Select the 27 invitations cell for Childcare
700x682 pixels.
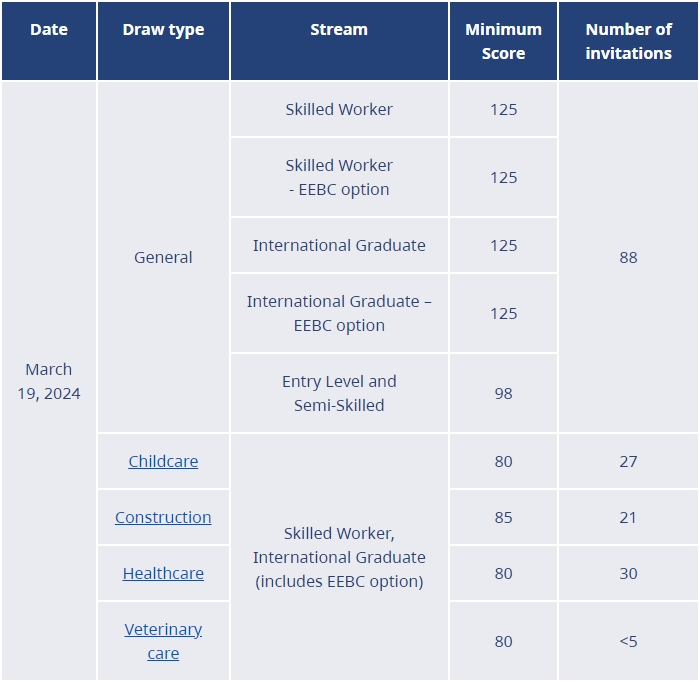coord(628,461)
